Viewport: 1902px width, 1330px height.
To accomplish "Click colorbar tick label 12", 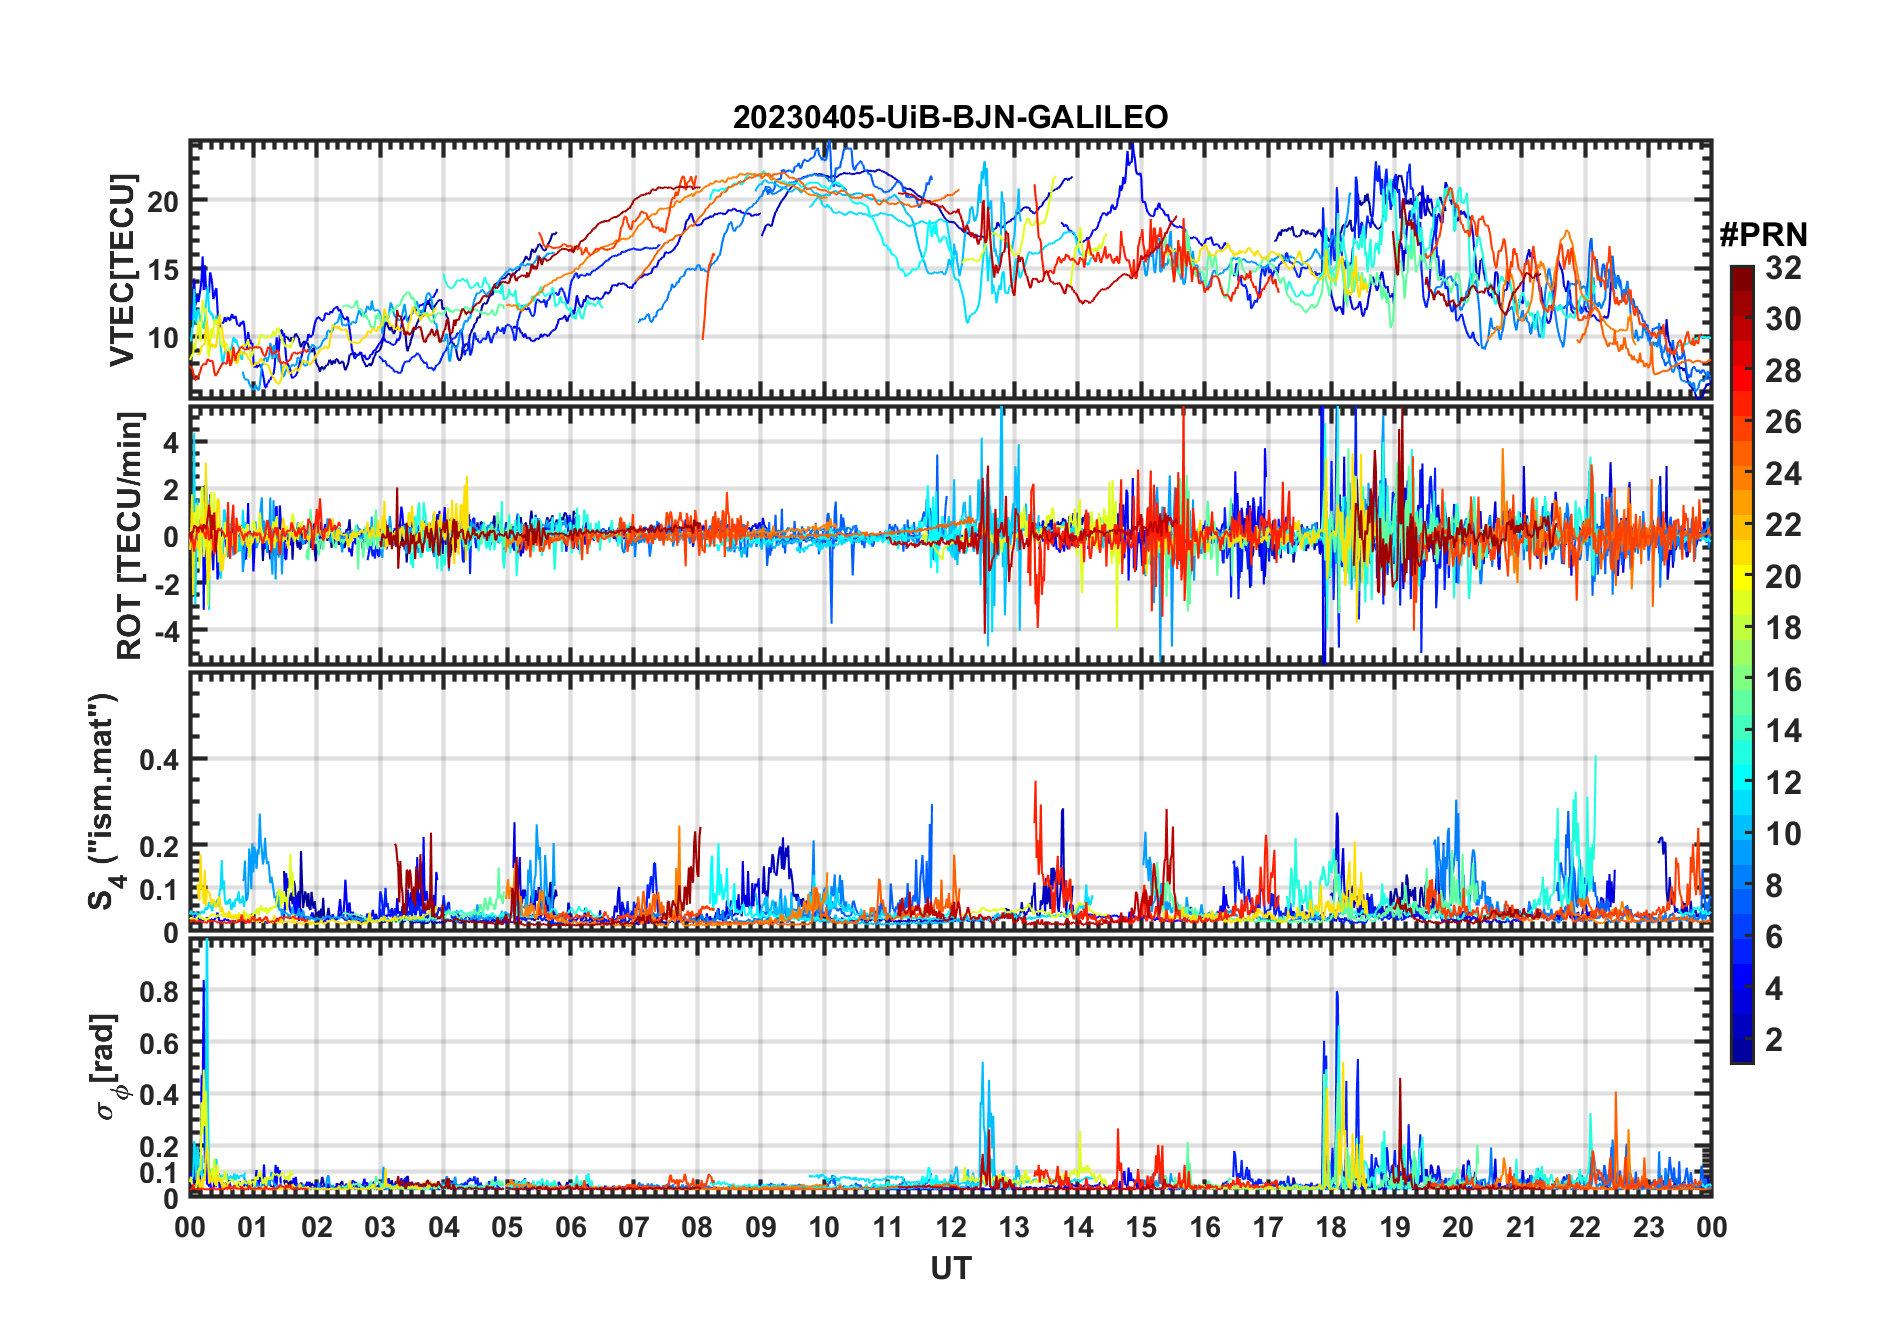I will [x=1783, y=783].
